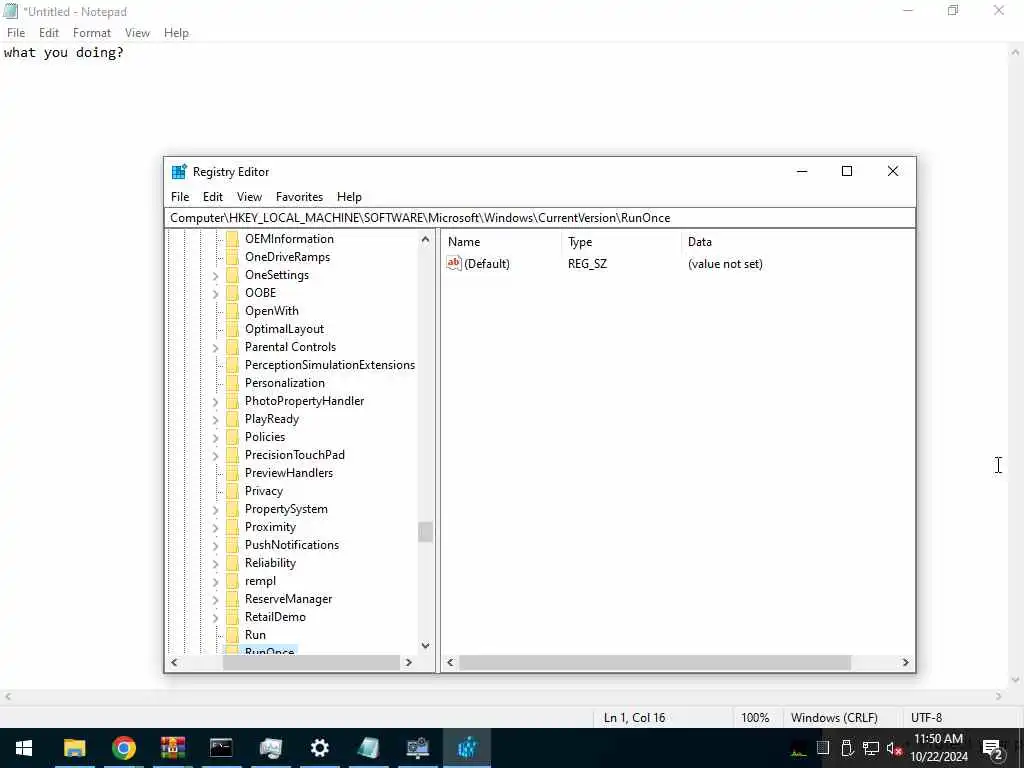Switch to the Command Prompt taskbar icon

pyautogui.click(x=221, y=748)
